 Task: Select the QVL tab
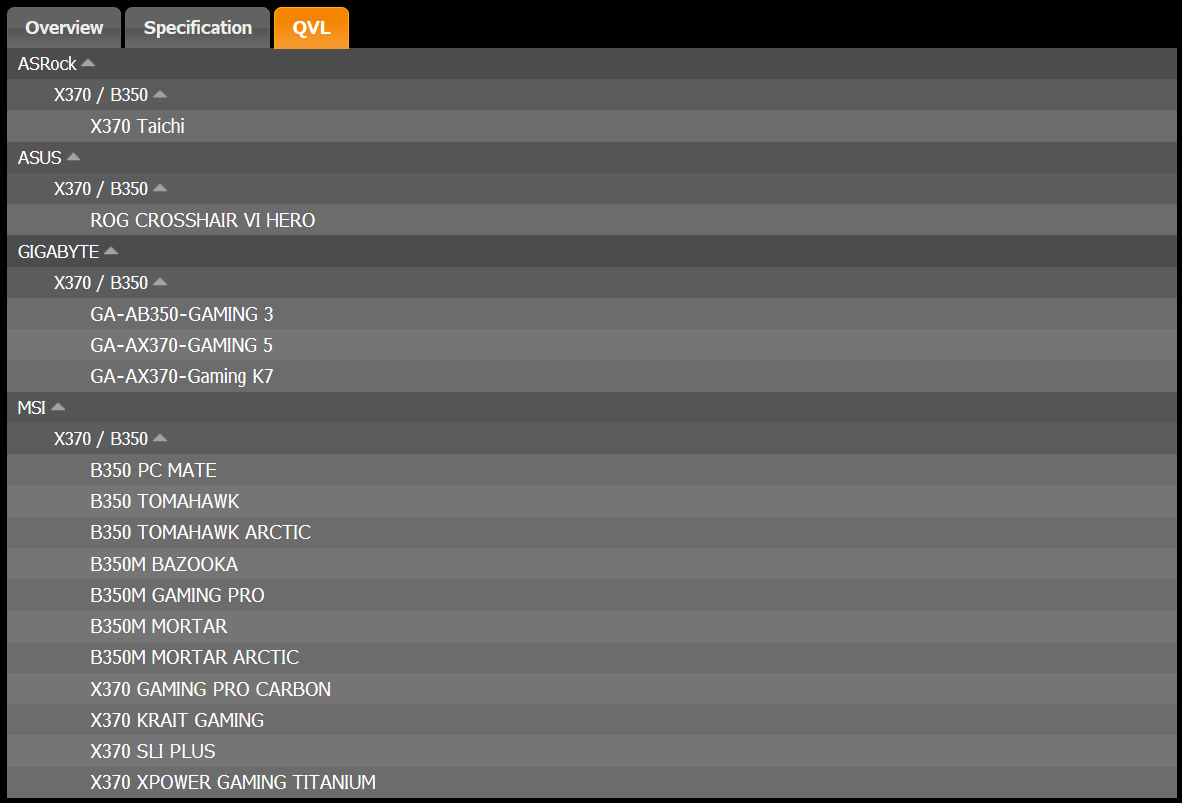(311, 28)
